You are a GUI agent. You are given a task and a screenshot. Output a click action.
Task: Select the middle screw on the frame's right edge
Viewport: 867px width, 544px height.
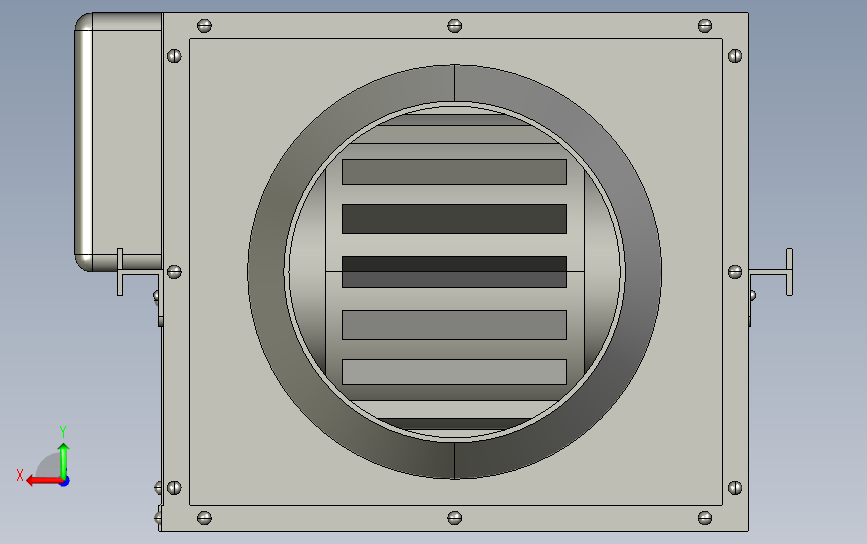pos(735,271)
